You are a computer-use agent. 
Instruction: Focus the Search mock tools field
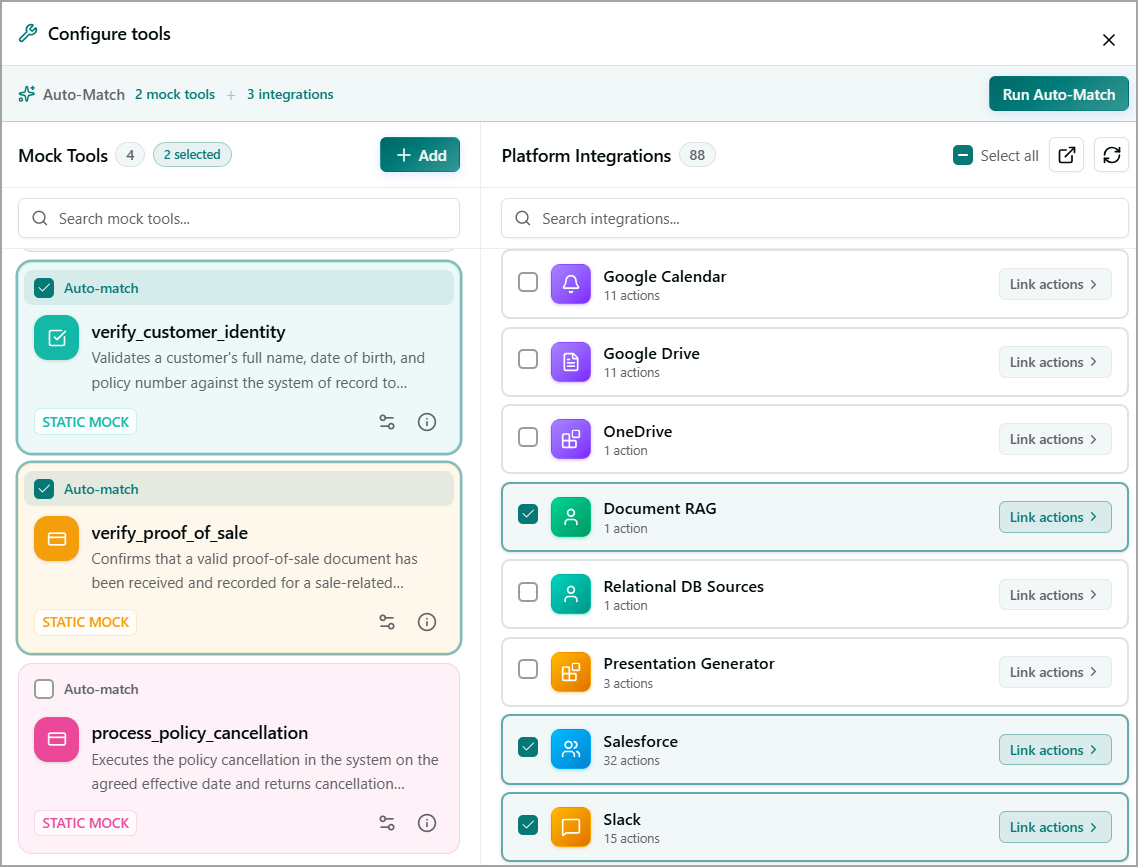tap(239, 218)
